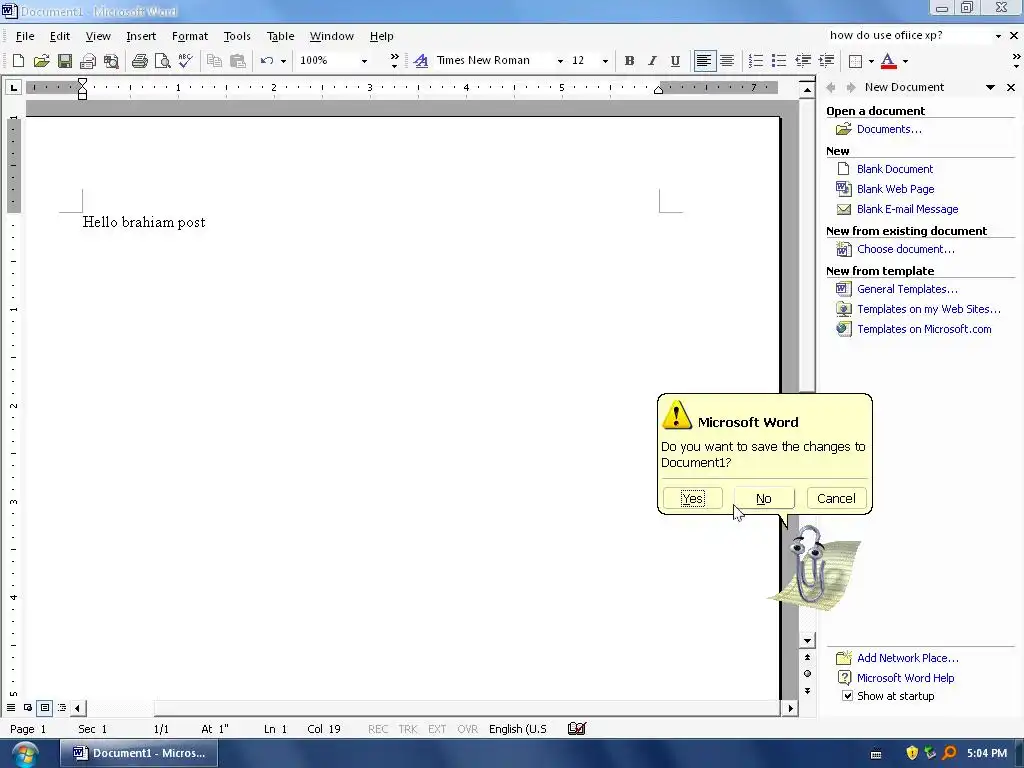The image size is (1024, 768).
Task: Click the Undo arrow icon
Action: 266,61
